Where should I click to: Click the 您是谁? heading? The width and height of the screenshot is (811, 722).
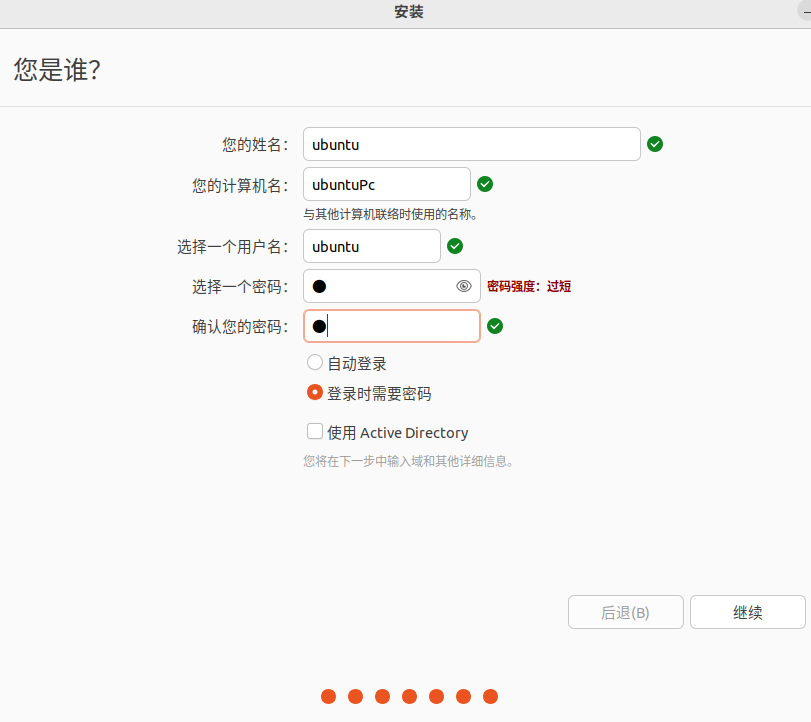coord(57,70)
